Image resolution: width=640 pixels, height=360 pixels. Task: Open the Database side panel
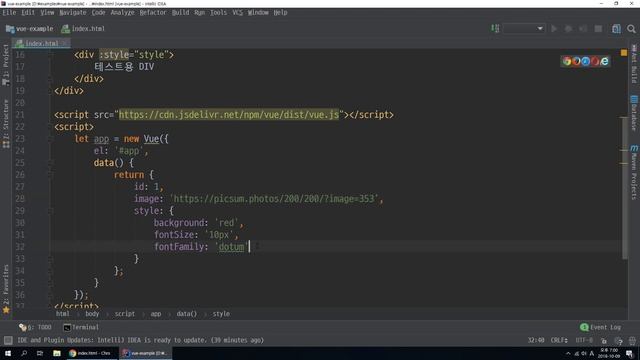point(634,113)
